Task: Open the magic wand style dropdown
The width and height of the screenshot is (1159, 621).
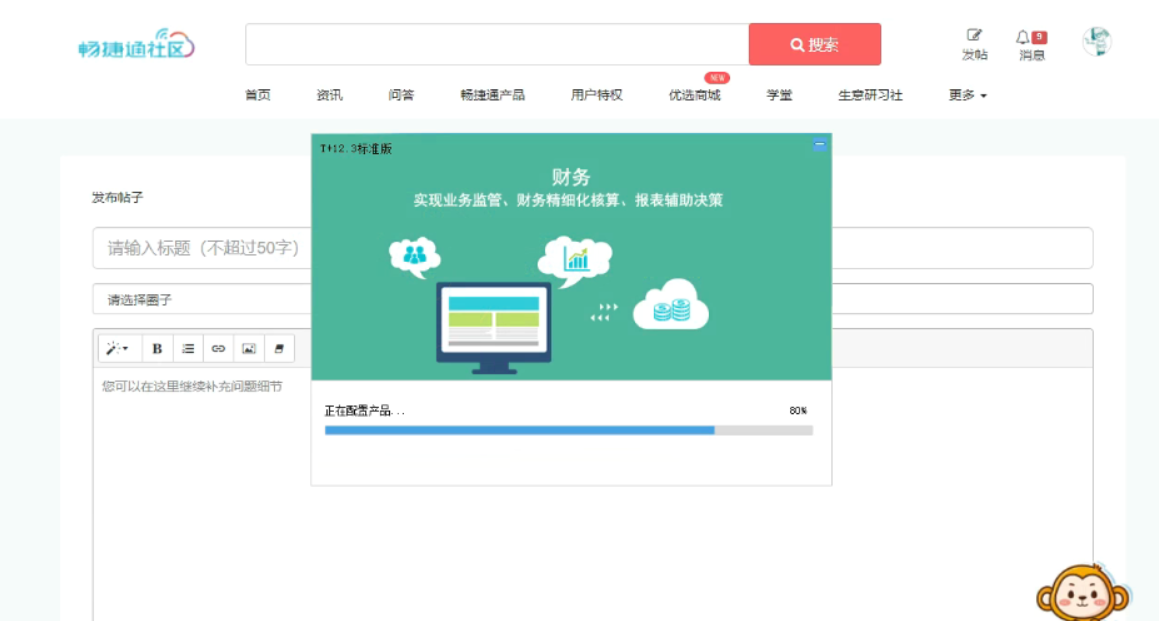Action: tap(118, 348)
